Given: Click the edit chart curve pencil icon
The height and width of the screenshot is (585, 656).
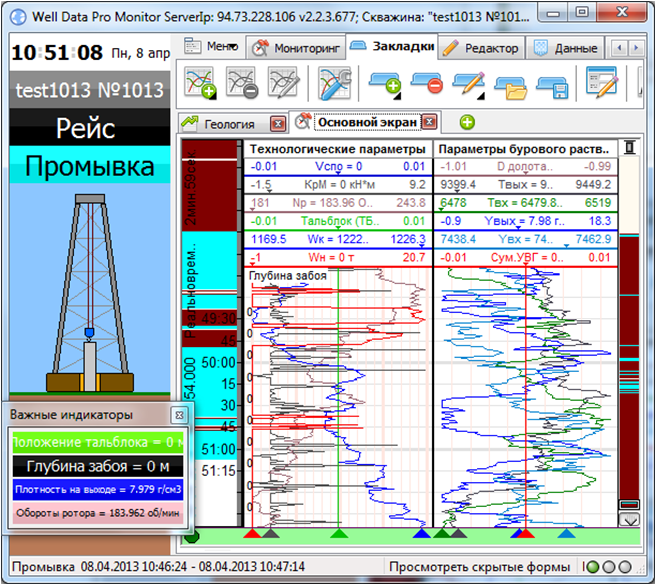Looking at the screenshot, I should 283,83.
